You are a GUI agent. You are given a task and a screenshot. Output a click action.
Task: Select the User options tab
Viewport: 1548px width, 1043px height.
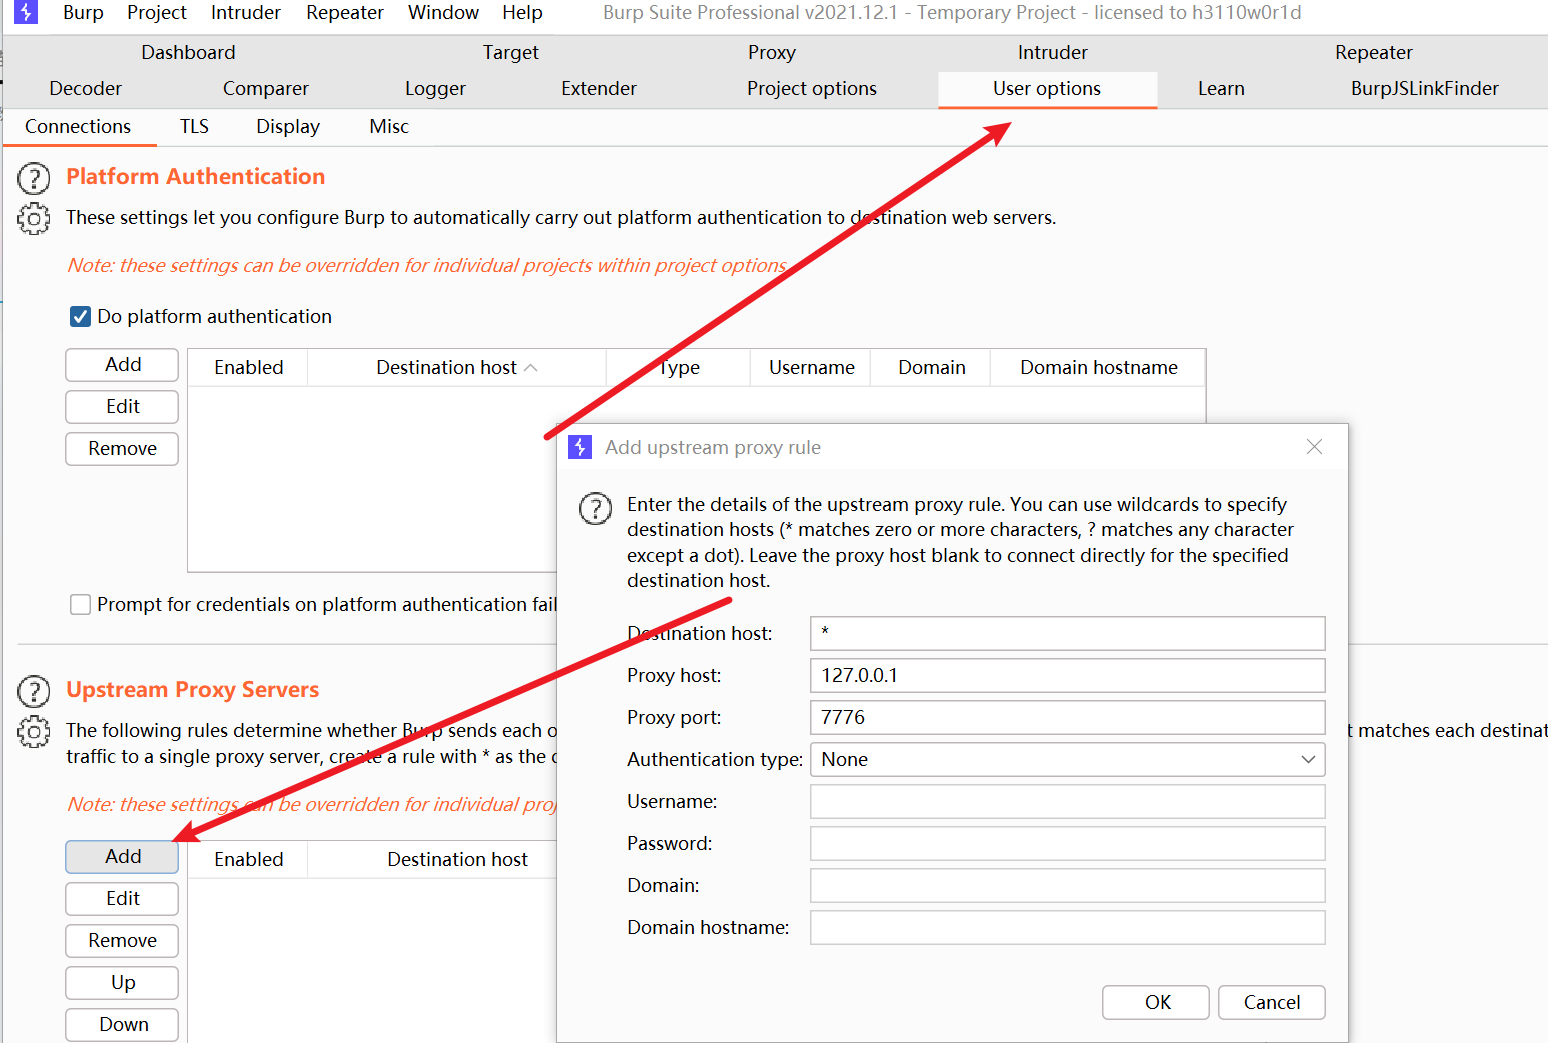[1047, 88]
